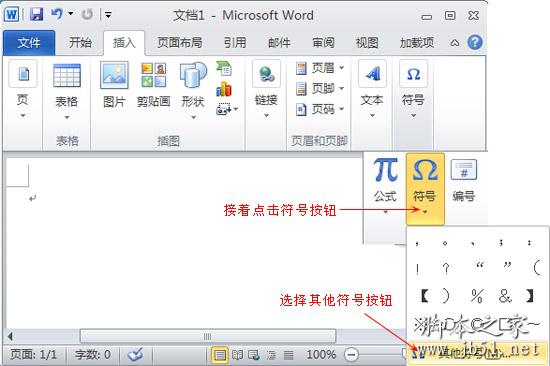Open the 页脚 (Footer) dropdown
This screenshot has height=366, width=550.
pyautogui.click(x=320, y=88)
